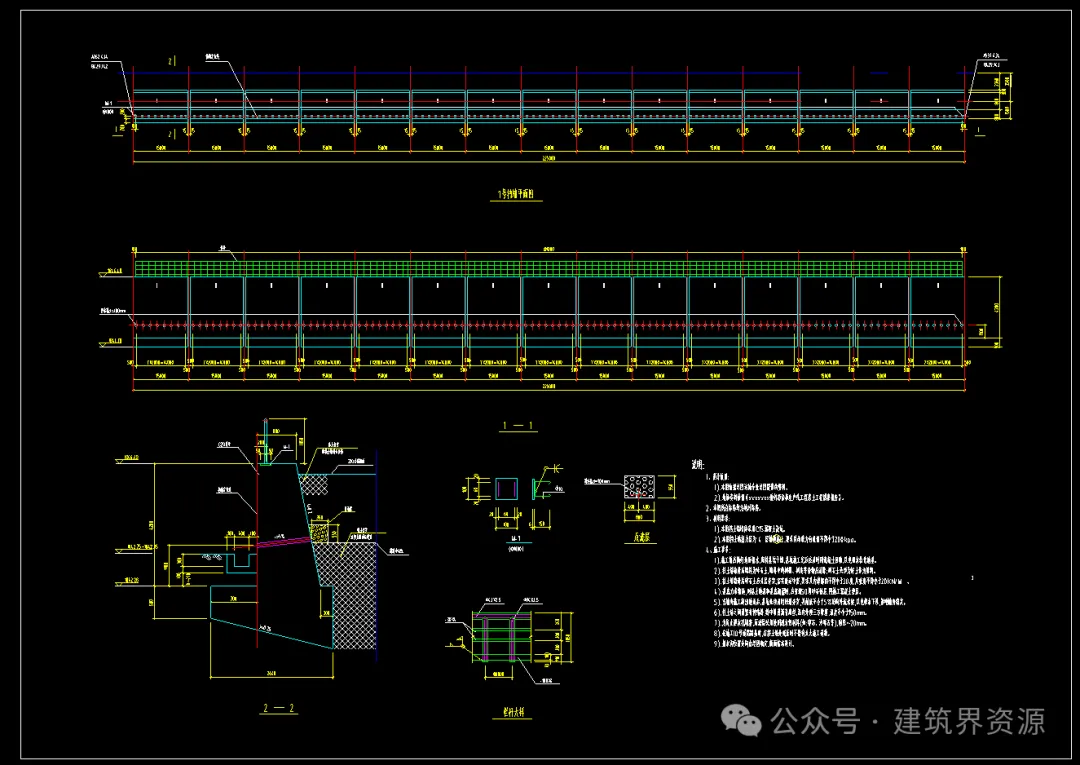Select the '桩柱大样' detail title
The width and height of the screenshot is (1080, 765).
[512, 713]
